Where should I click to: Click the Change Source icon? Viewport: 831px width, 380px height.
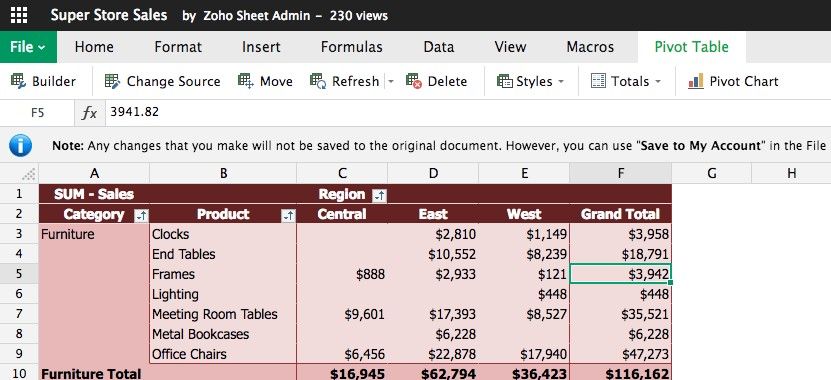click(x=112, y=81)
